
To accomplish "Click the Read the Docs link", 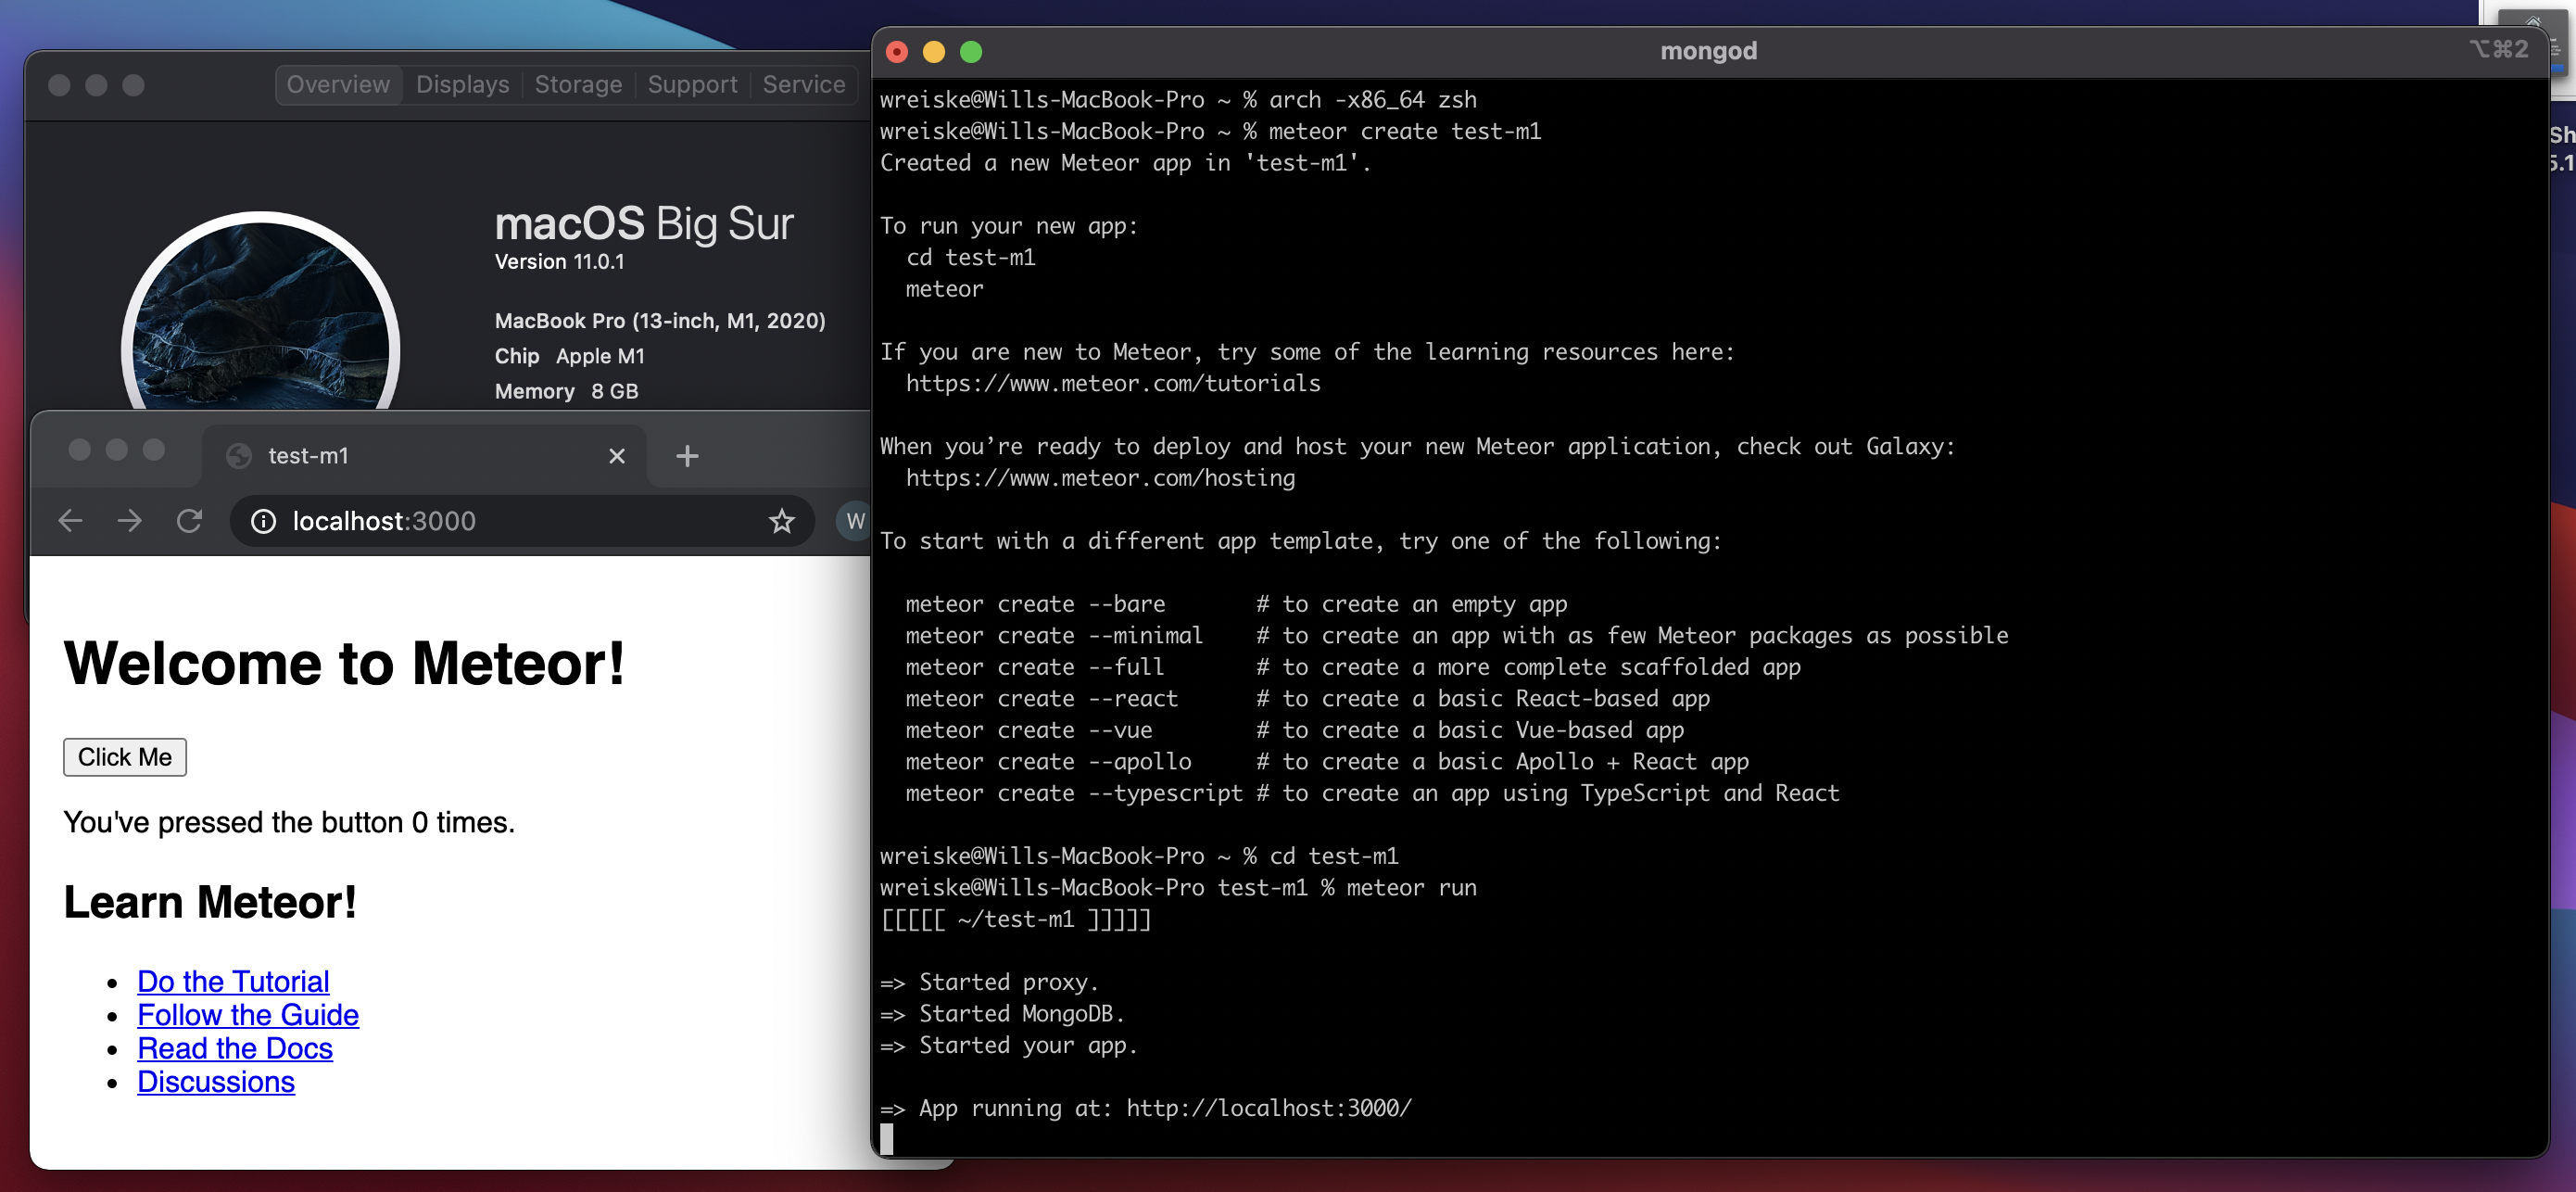I will 235,1049.
